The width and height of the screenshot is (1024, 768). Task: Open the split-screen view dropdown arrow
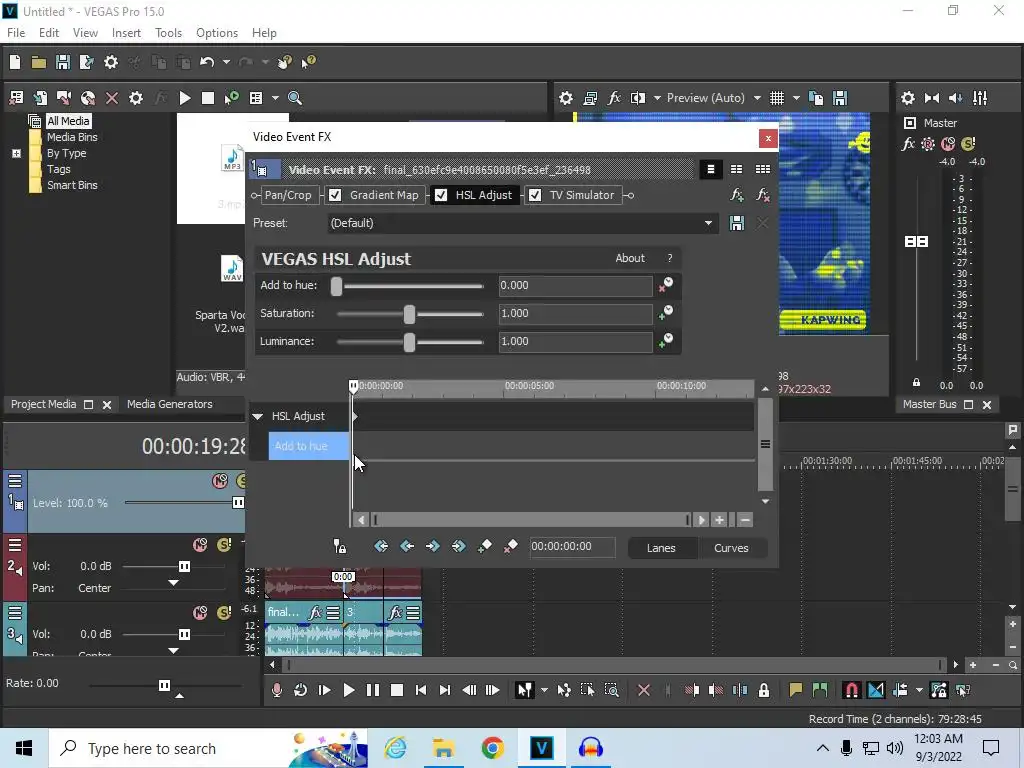tap(657, 98)
